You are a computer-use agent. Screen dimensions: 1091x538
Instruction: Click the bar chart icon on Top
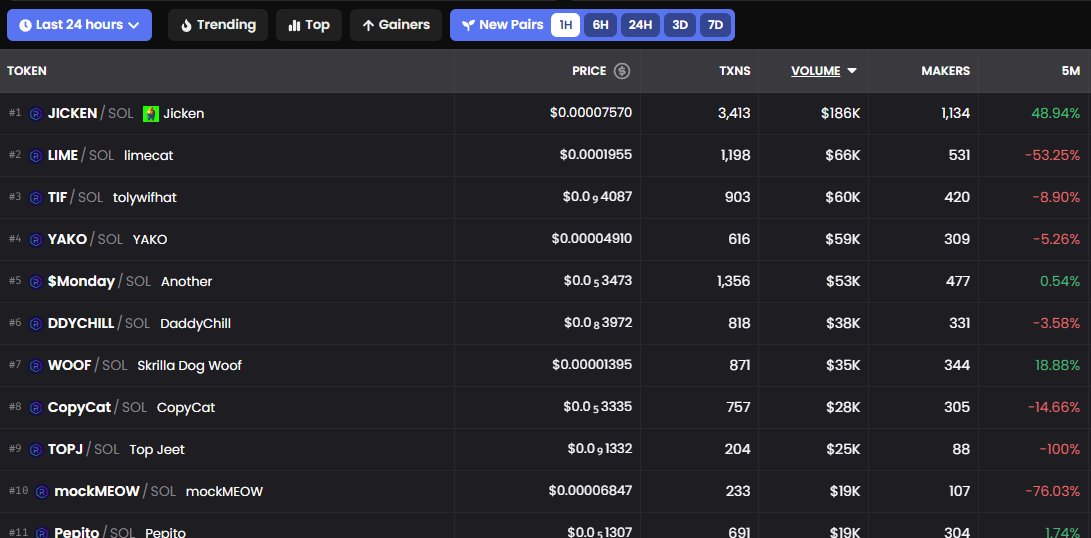pos(294,26)
